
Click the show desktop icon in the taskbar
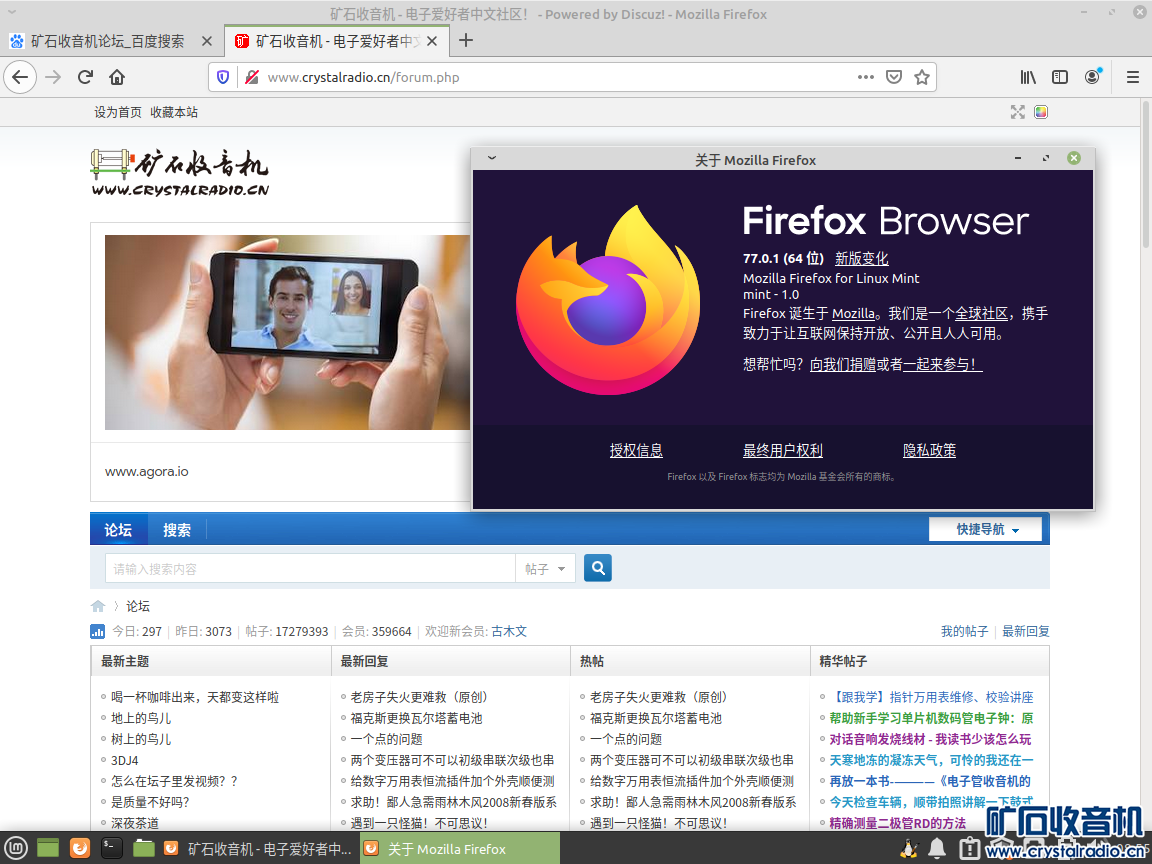coord(48,849)
